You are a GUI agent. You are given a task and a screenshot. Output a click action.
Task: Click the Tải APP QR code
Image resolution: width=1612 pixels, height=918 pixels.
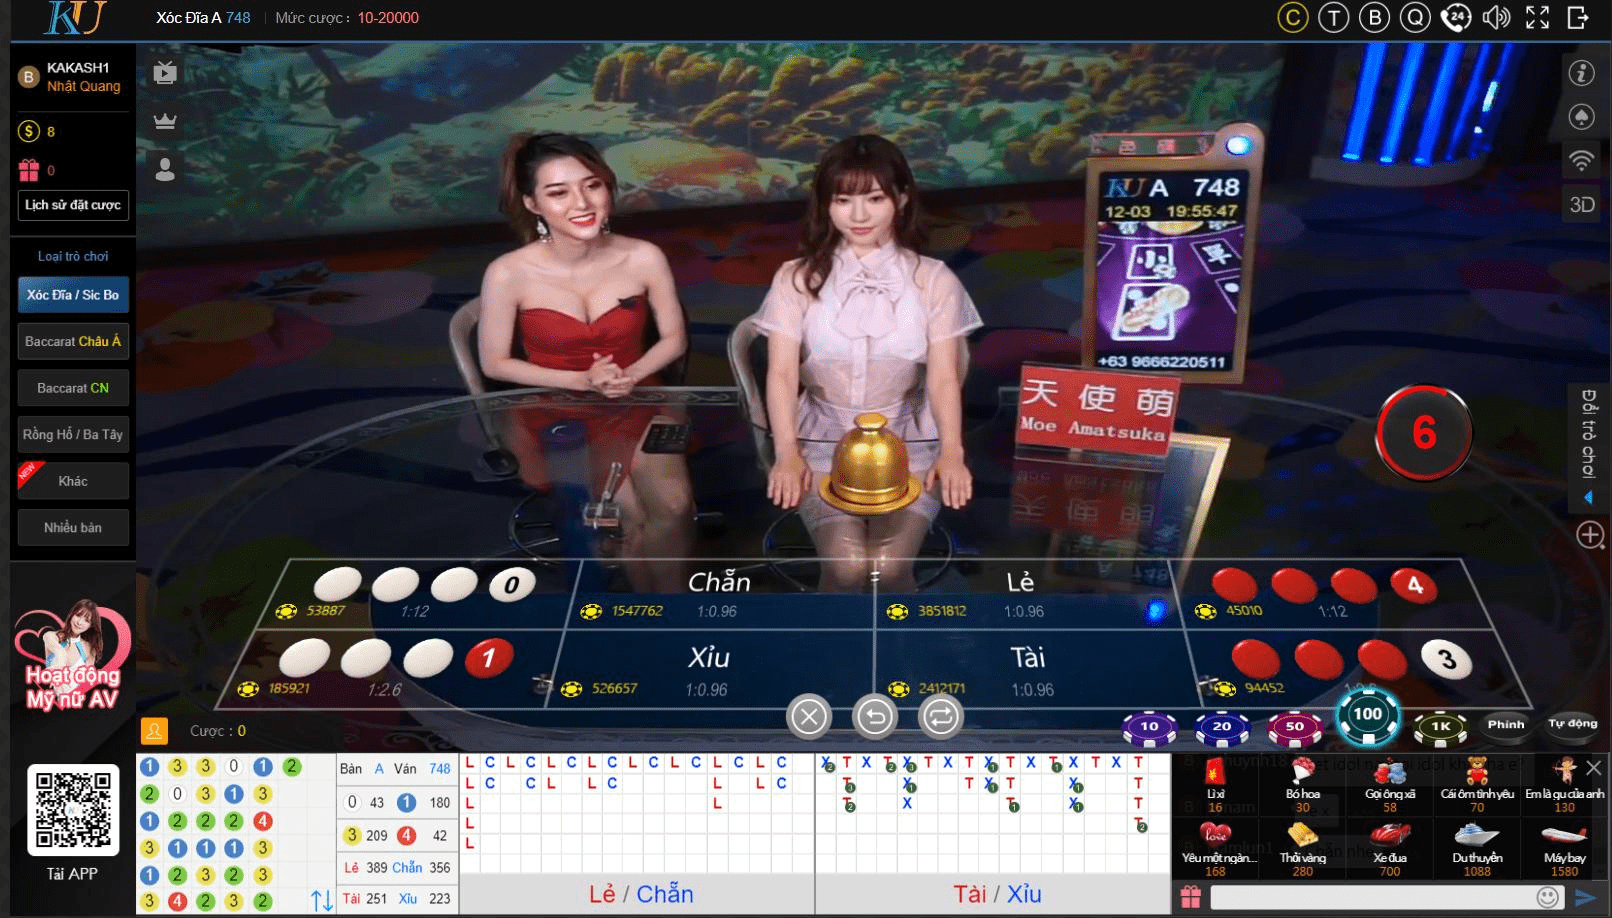click(72, 810)
